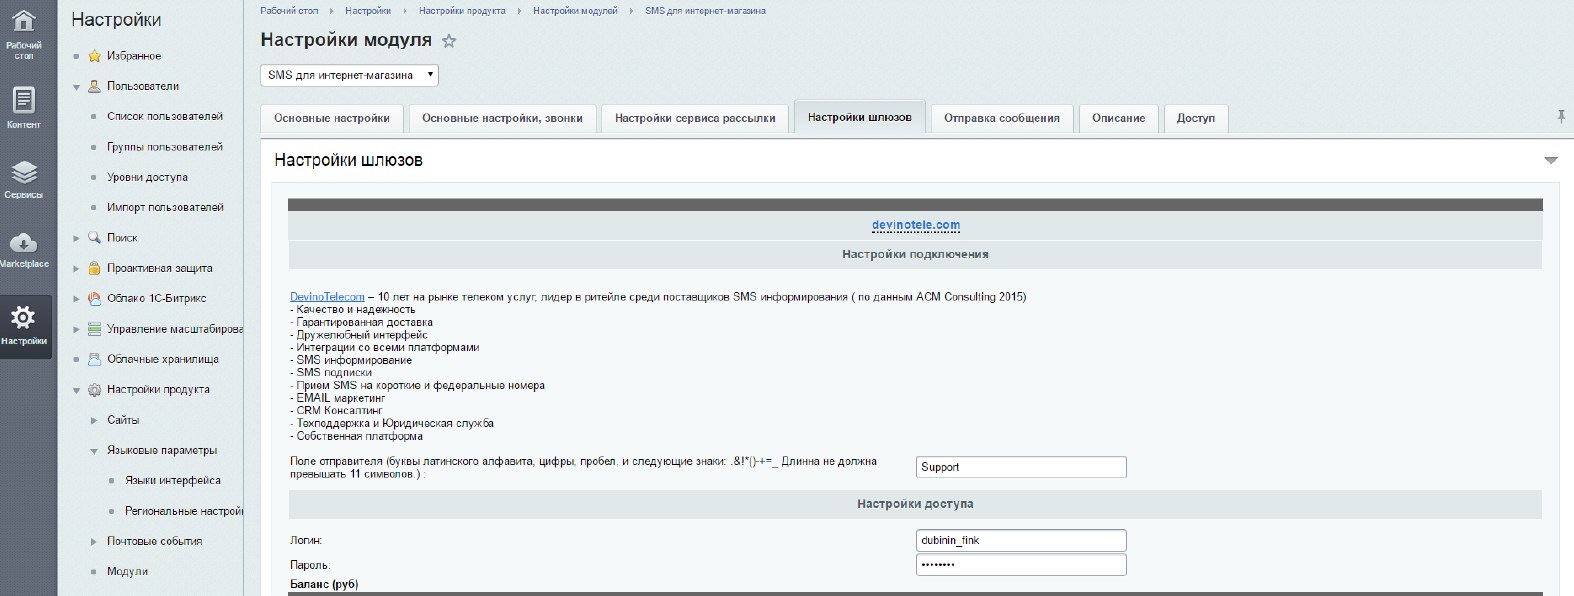Viewport: 1574px width, 596px height.
Task: Follow the DevinoTelecom hyperlink
Action: [327, 297]
